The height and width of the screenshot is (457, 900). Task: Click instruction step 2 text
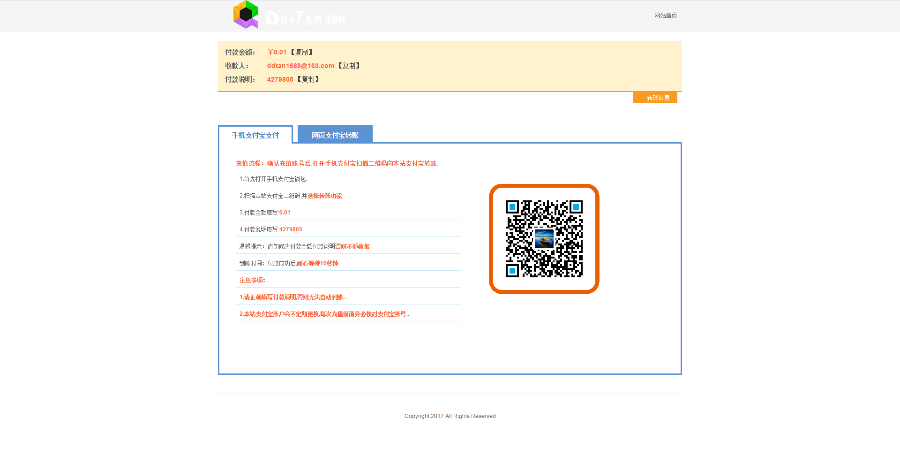pos(290,196)
